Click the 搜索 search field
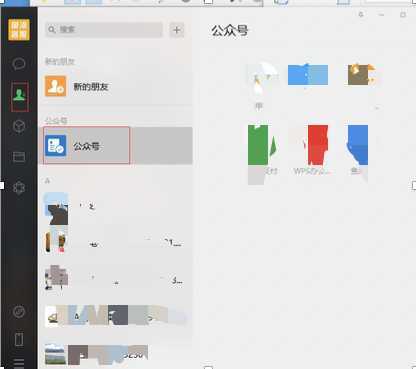The width and height of the screenshot is (416, 369). (x=104, y=30)
